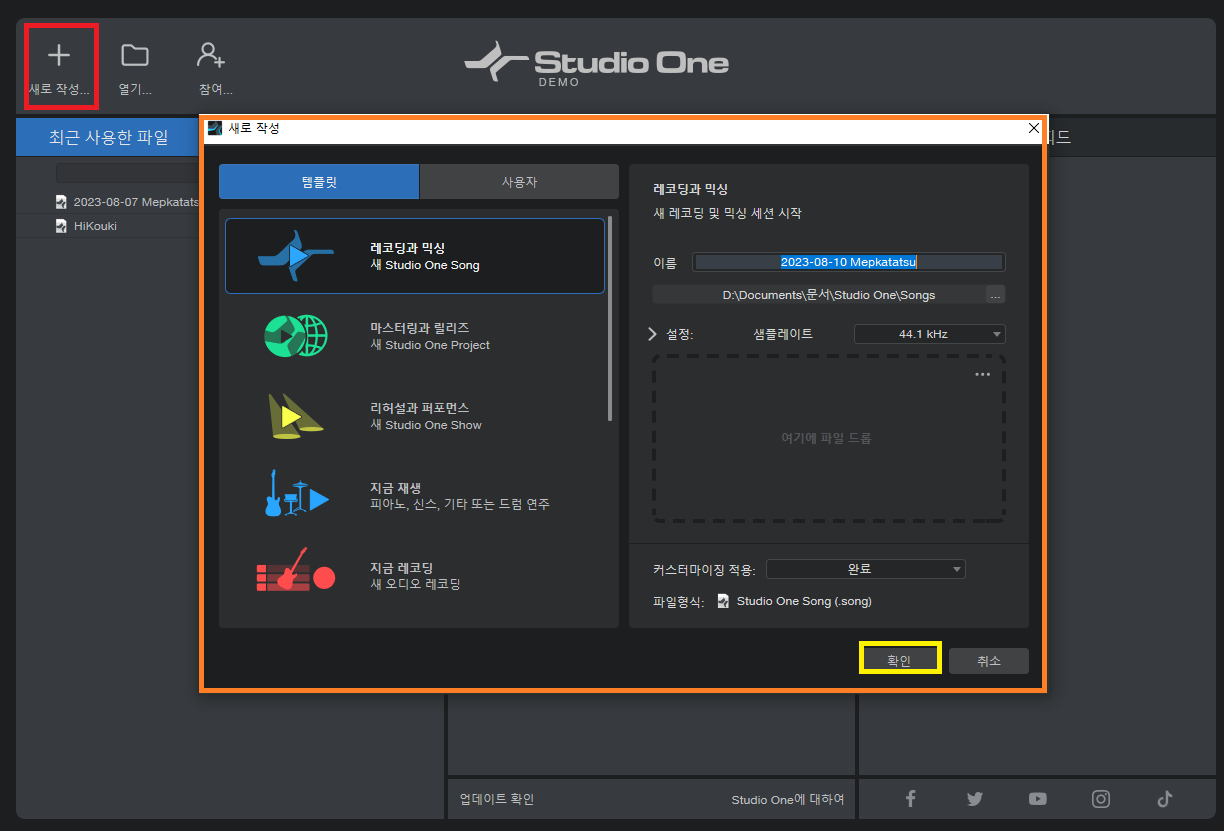Click three-dots menu in file drop area
Screen dimensions: 1224x831
click(982, 374)
